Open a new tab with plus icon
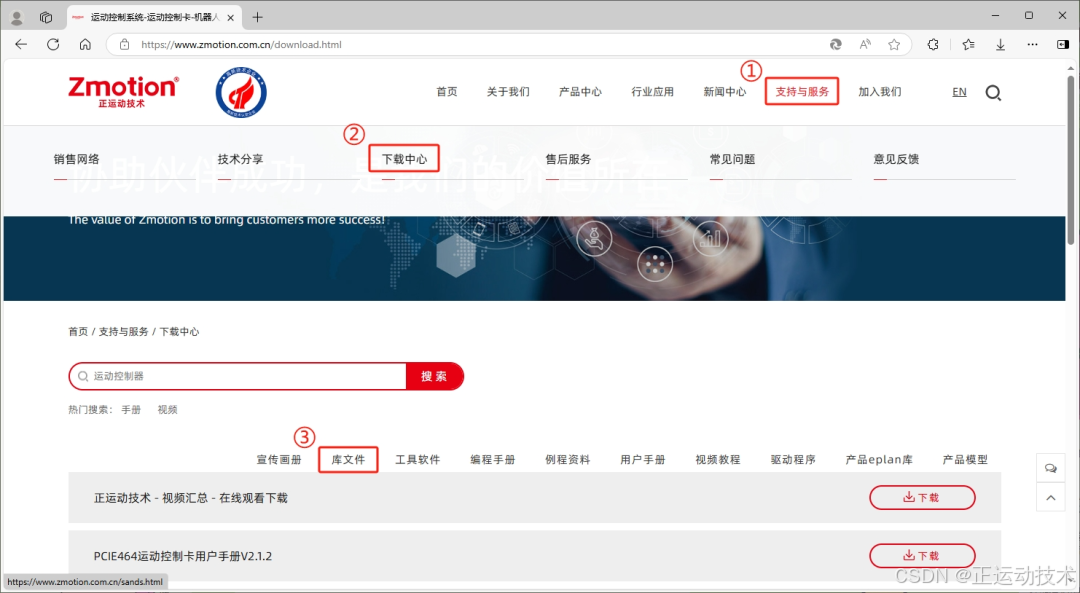Viewport: 1080px width, 593px height. 258,17
